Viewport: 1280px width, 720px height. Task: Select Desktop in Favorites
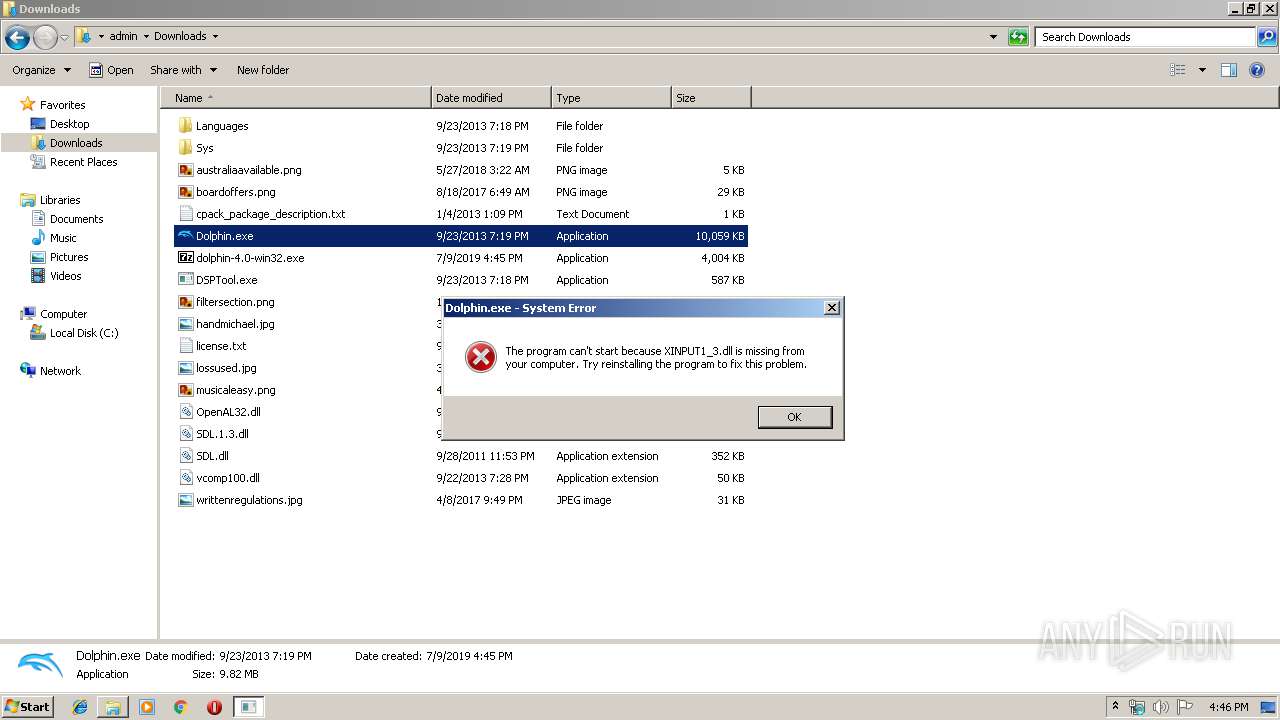69,124
